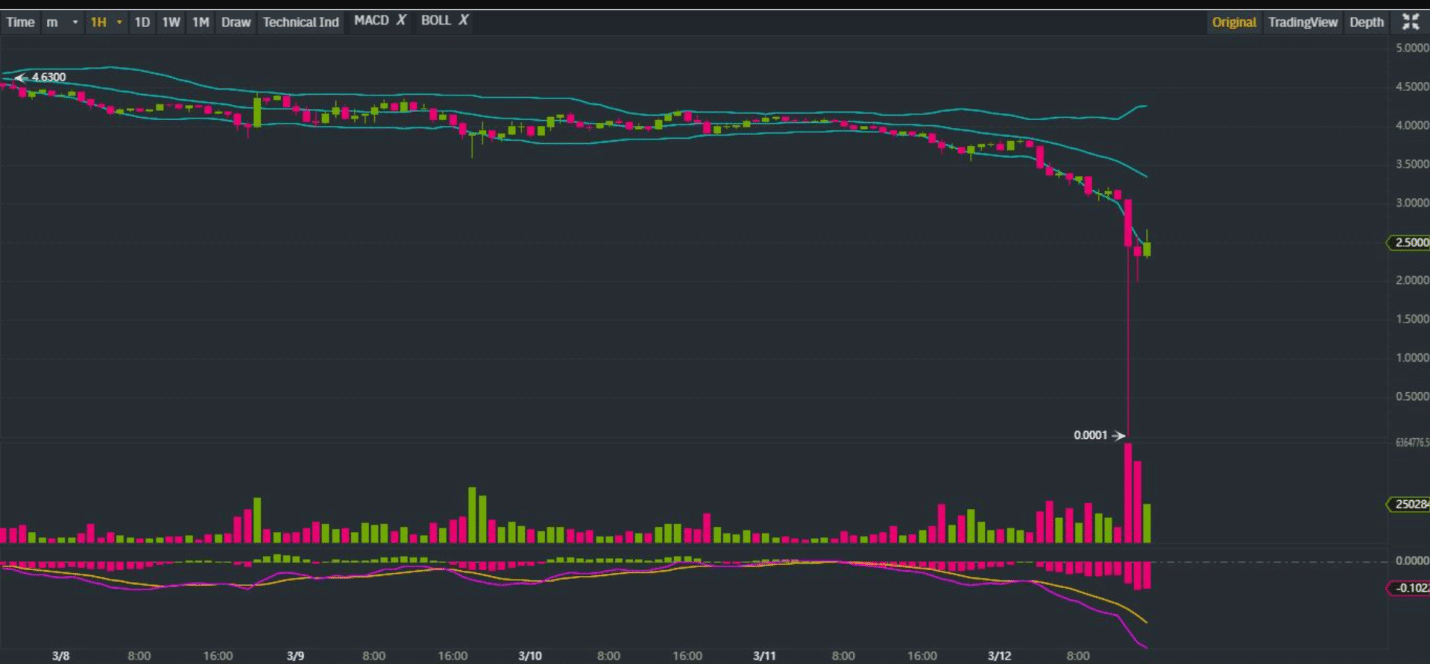Click the tallest pink volume bar
Viewport: 1430px width, 664px height.
[x=1128, y=493]
